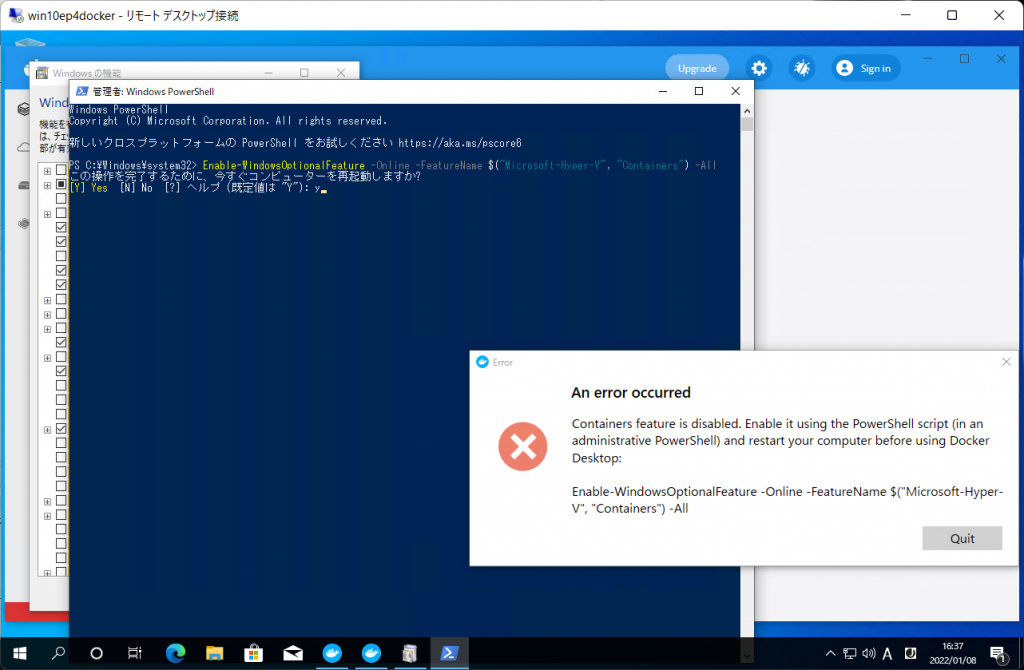The height and width of the screenshot is (670, 1024).
Task: Open Task View on taskbar
Action: click(135, 653)
